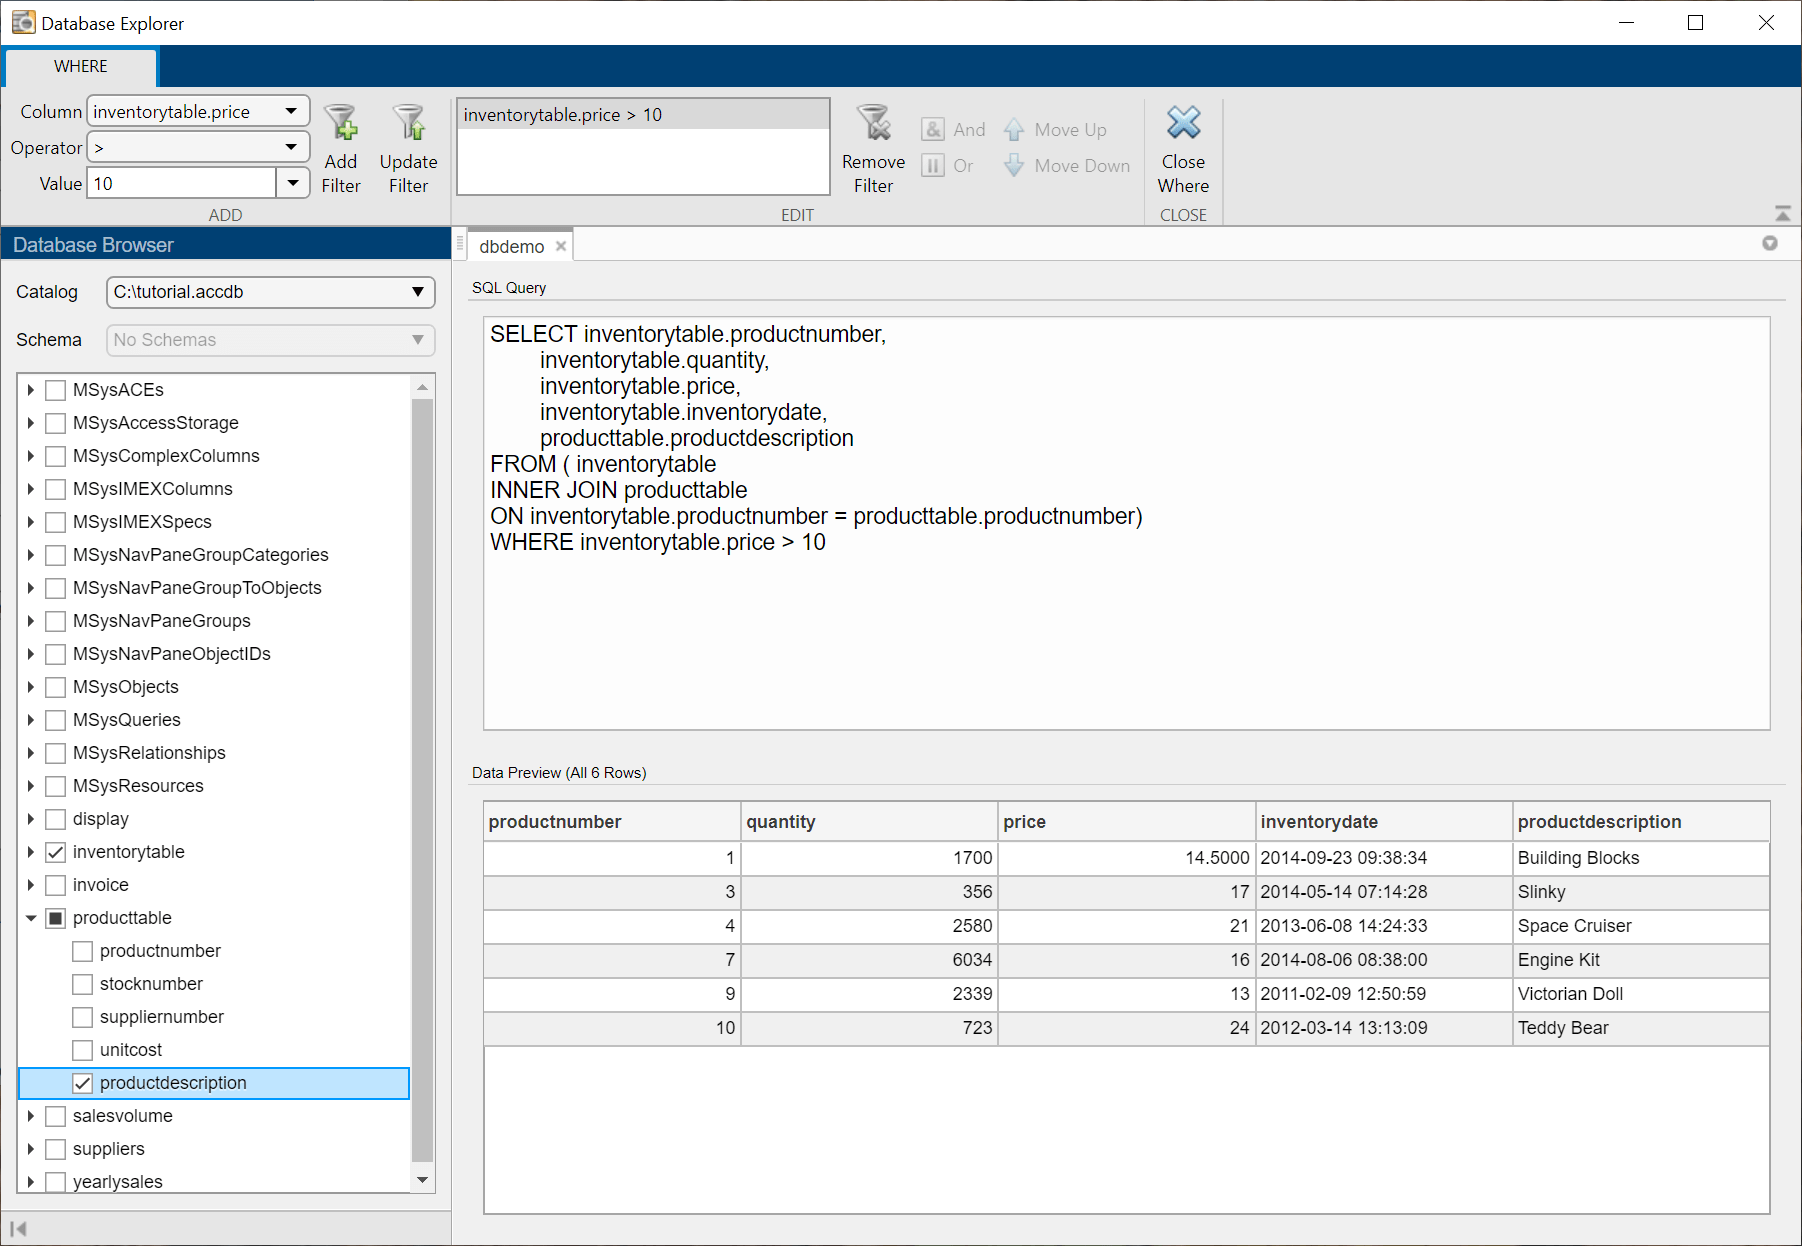Click the Close Where X icon
The width and height of the screenshot is (1802, 1246).
coord(1183,124)
